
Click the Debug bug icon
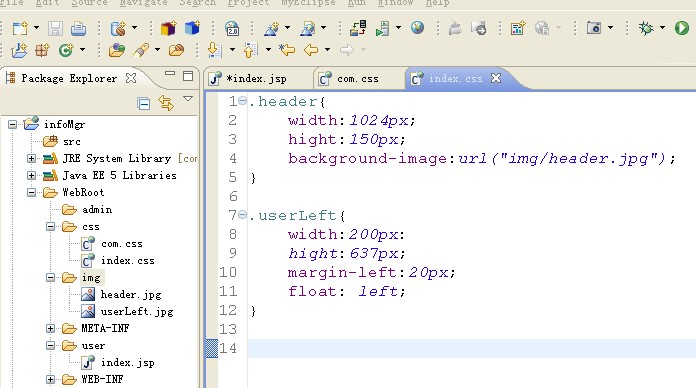click(646, 28)
